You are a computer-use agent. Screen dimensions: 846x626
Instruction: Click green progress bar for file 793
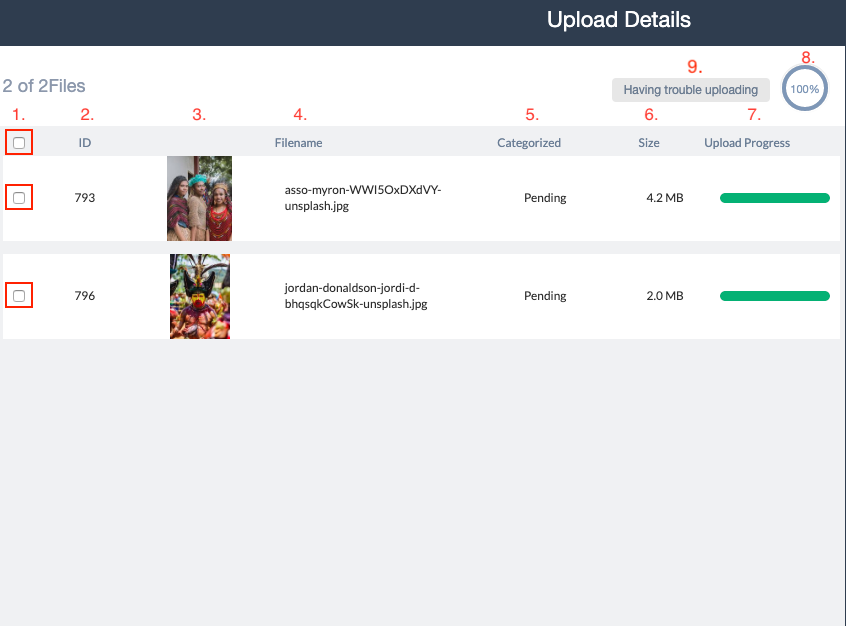click(x=775, y=198)
